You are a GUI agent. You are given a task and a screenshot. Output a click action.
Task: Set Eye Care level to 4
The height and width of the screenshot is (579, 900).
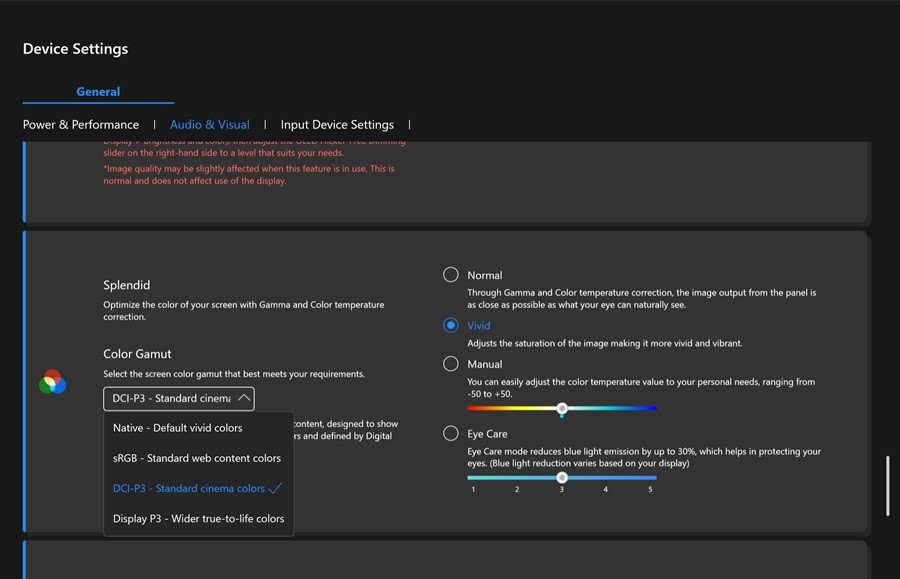[x=606, y=478]
